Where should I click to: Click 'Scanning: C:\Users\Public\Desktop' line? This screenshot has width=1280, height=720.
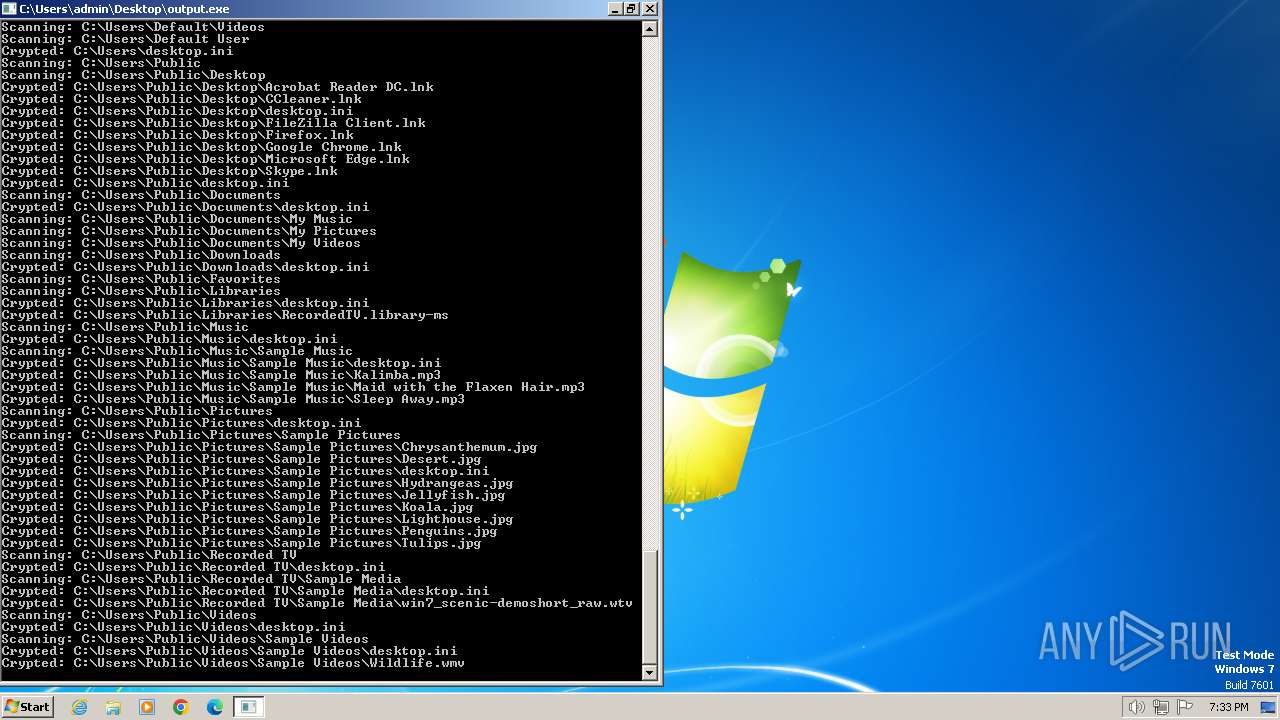[x=133, y=75]
